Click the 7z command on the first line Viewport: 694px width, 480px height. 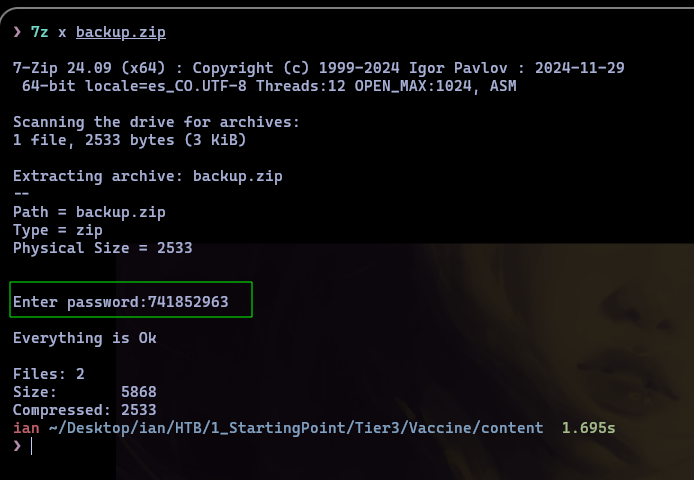38,32
